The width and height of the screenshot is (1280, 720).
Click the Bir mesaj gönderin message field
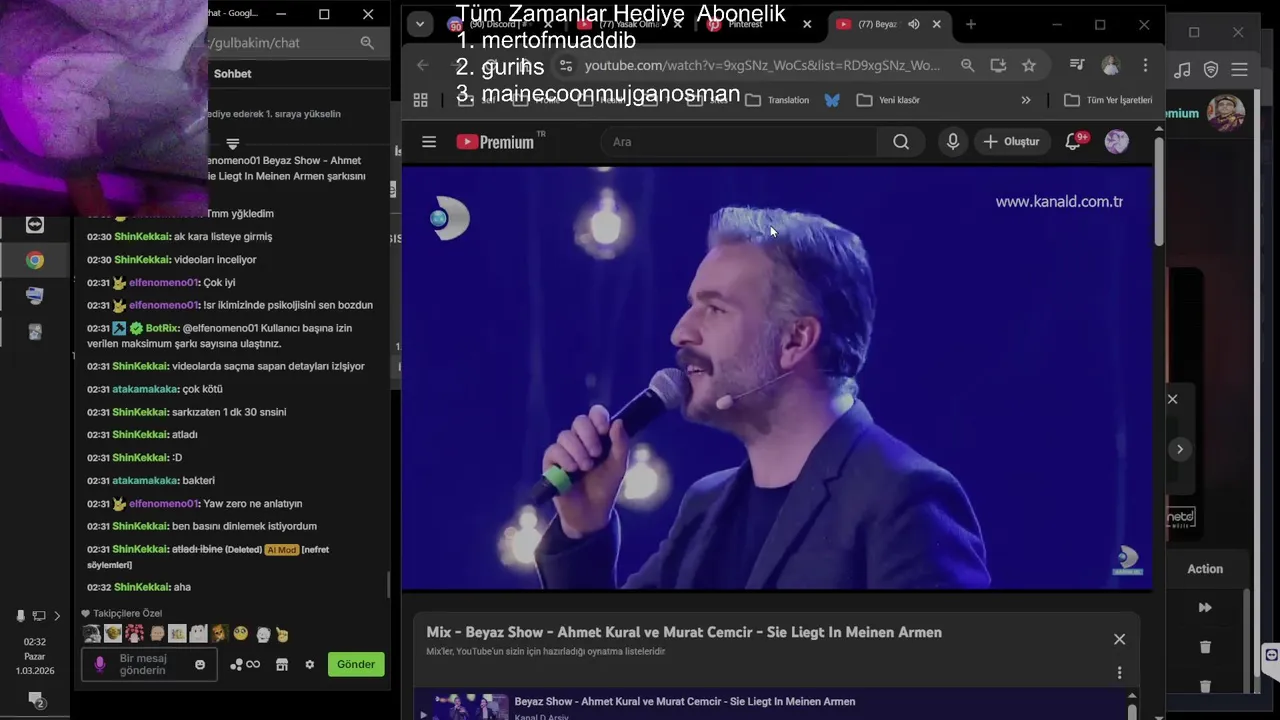(148, 664)
